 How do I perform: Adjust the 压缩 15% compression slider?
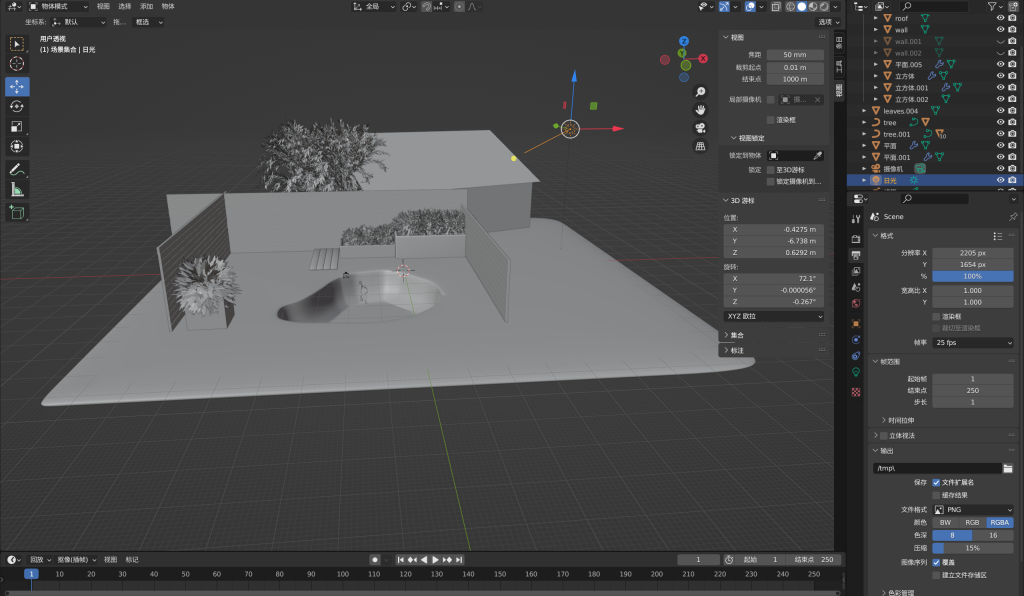[x=973, y=548]
